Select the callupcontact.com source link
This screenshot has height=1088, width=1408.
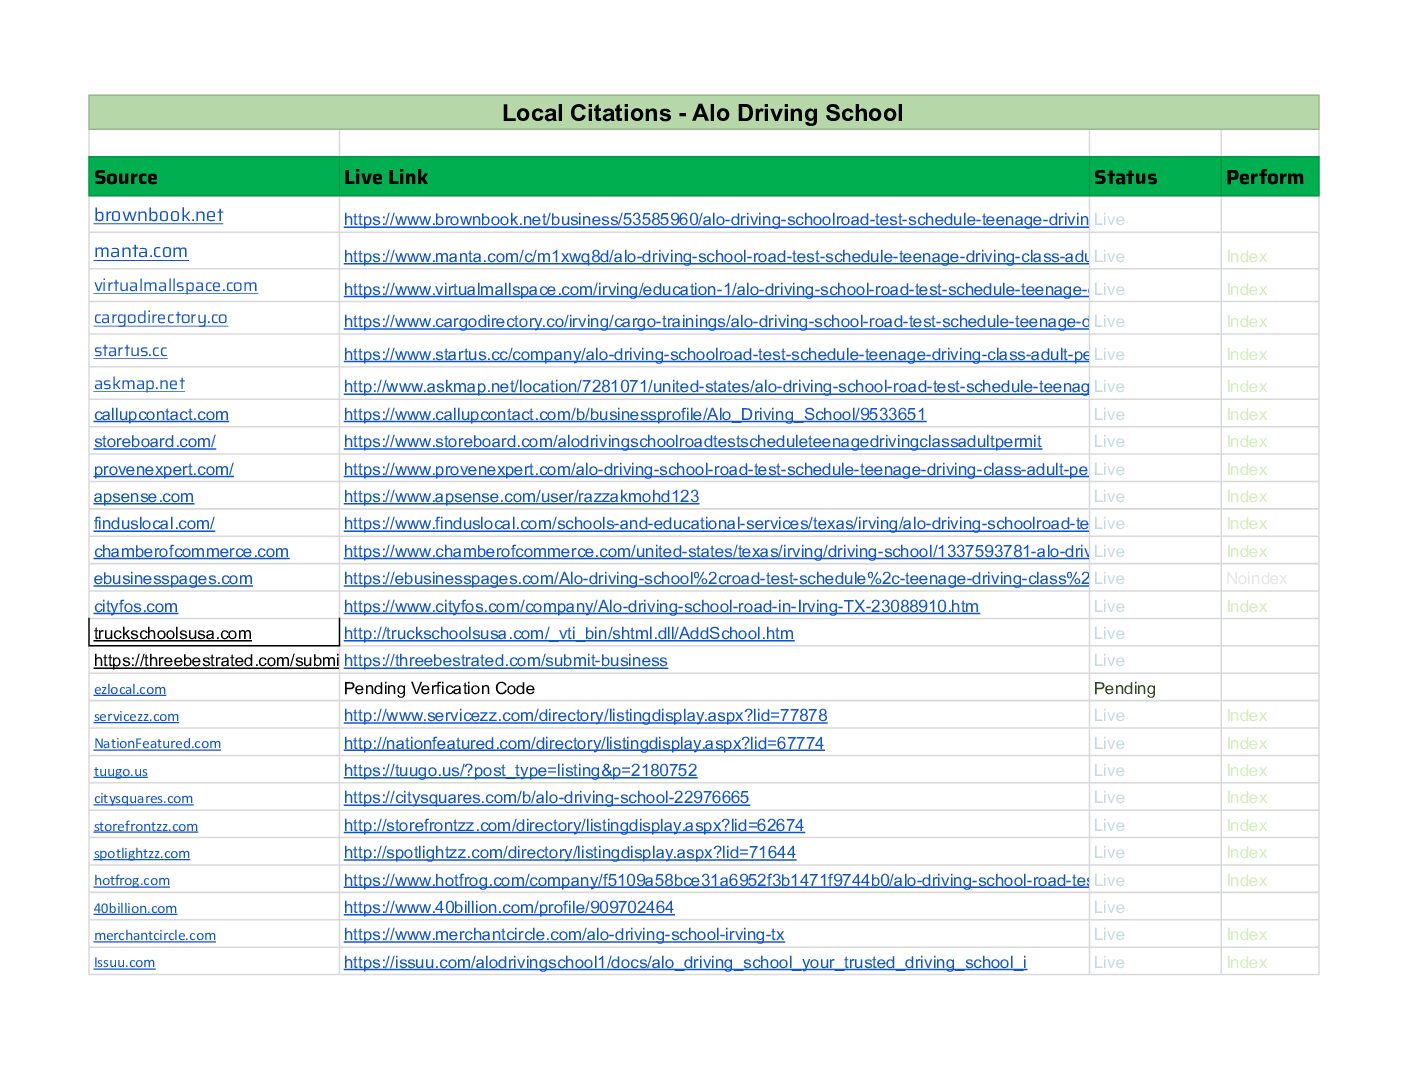click(x=161, y=414)
